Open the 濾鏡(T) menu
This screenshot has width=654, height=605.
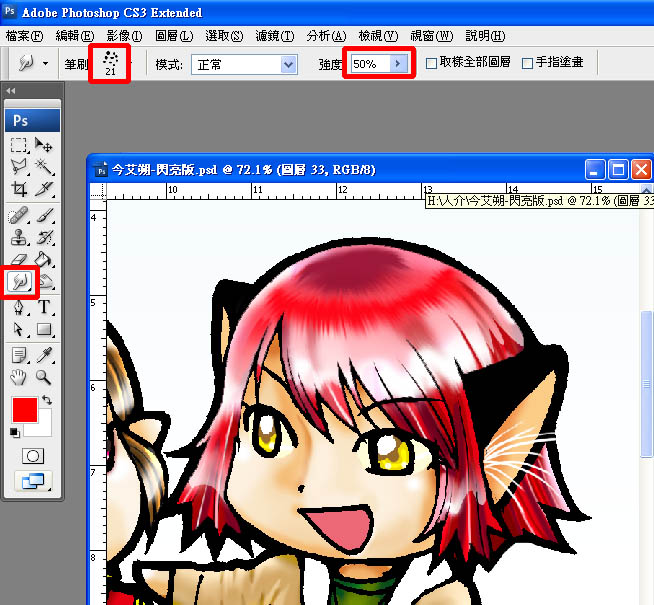(275, 36)
